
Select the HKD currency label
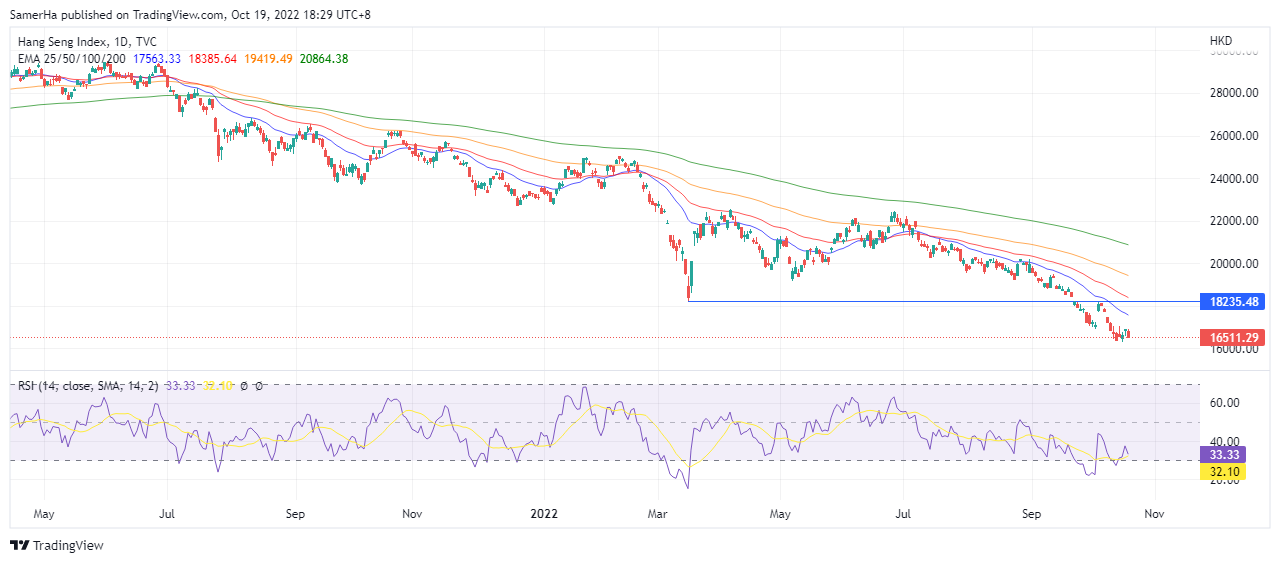tap(1221, 41)
